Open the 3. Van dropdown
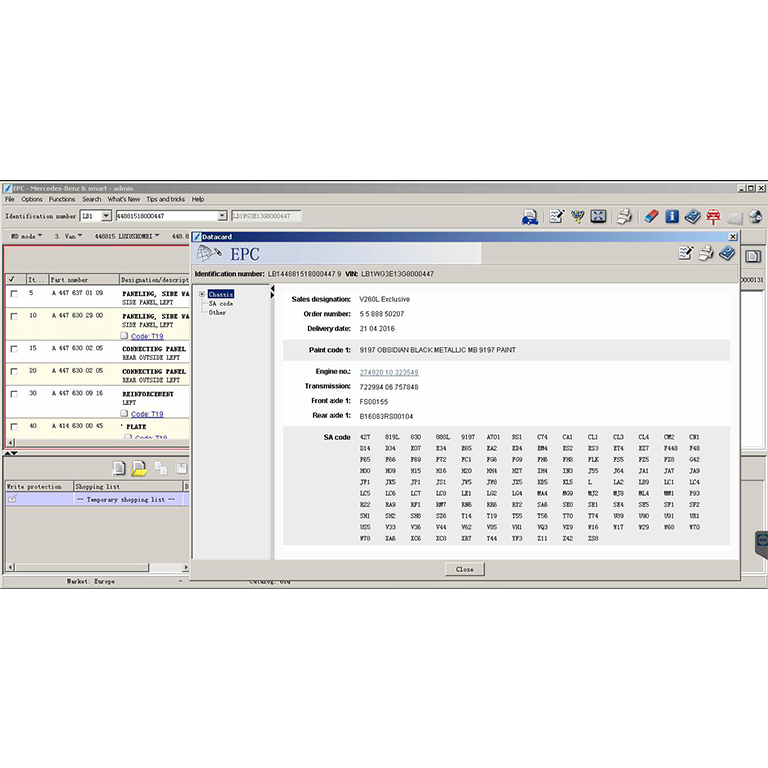 68,236
